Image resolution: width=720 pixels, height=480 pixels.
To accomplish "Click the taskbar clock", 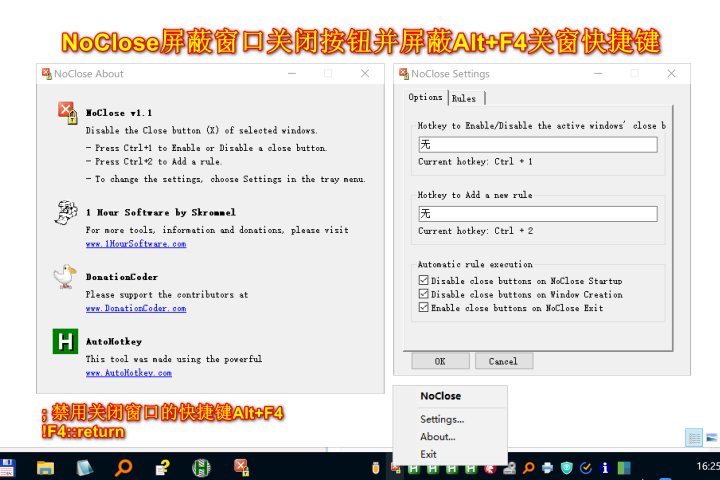I will (x=708, y=466).
